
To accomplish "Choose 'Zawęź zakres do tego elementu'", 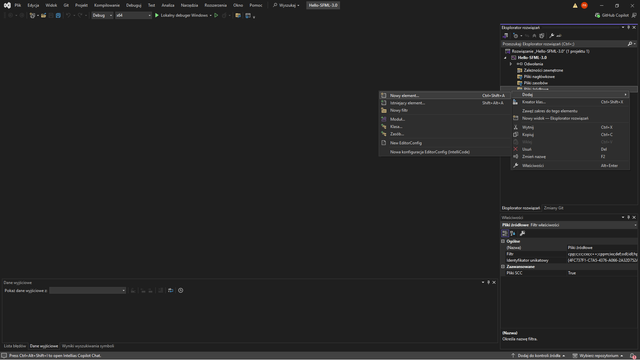I will click(570, 111).
